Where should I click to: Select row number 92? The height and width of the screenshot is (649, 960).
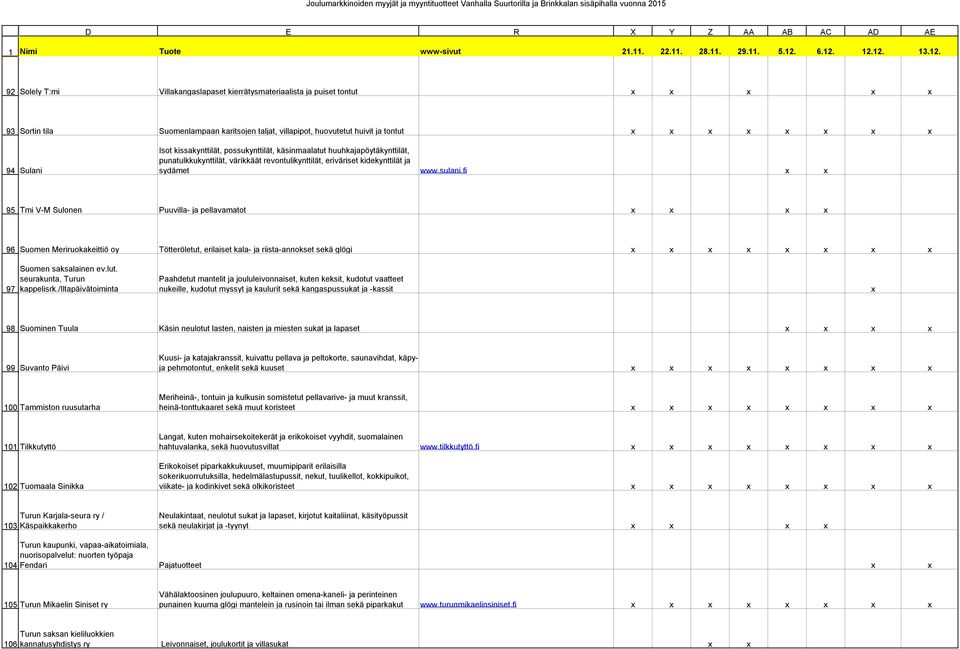(x=10, y=77)
